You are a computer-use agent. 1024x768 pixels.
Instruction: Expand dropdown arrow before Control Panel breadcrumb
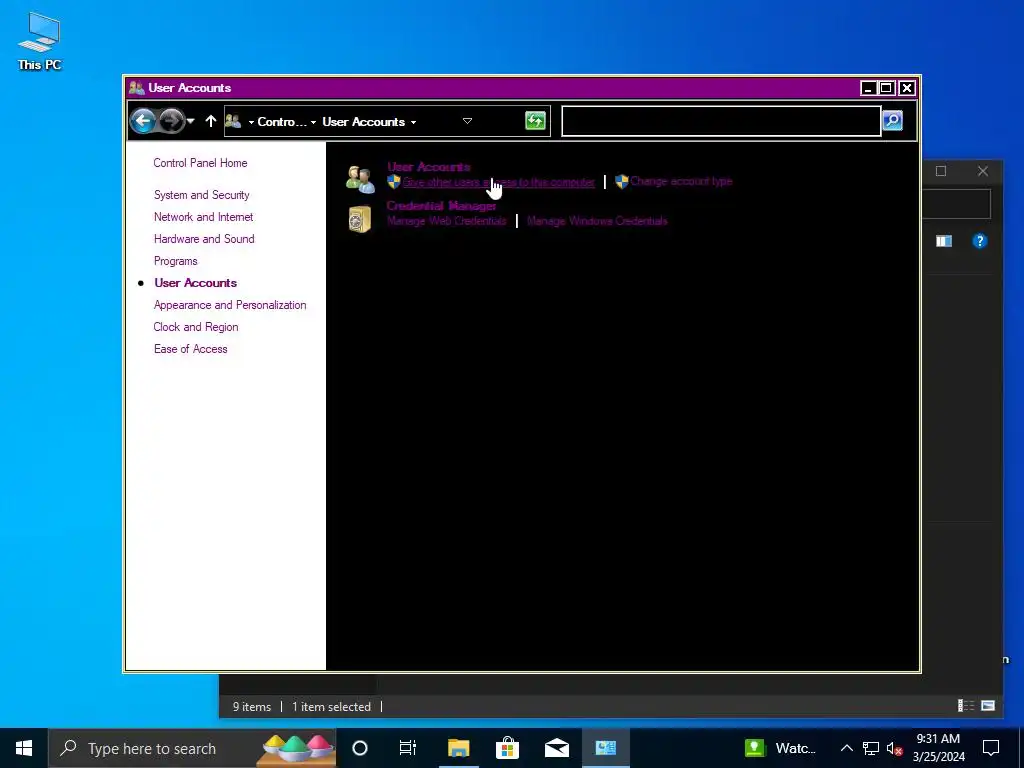pos(251,122)
